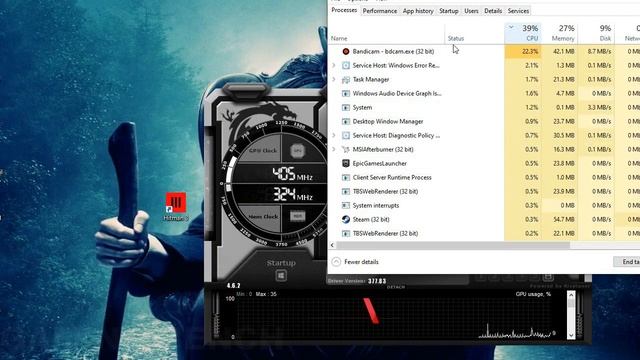The height and width of the screenshot is (360, 640).
Task: Click the horizontal scrollbar left arrow
Action: pyautogui.click(x=332, y=245)
